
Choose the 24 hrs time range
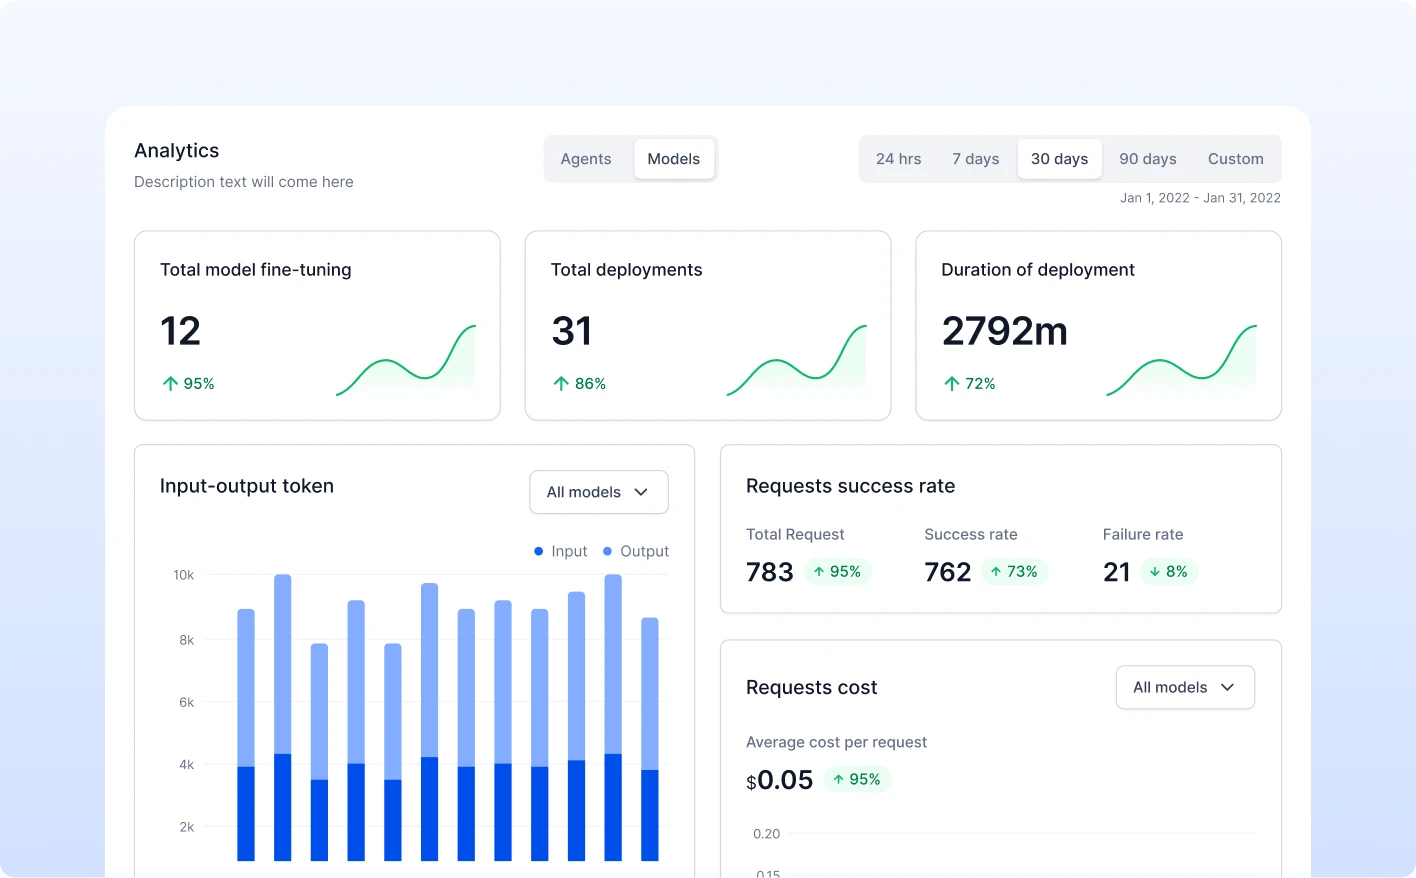tap(899, 159)
